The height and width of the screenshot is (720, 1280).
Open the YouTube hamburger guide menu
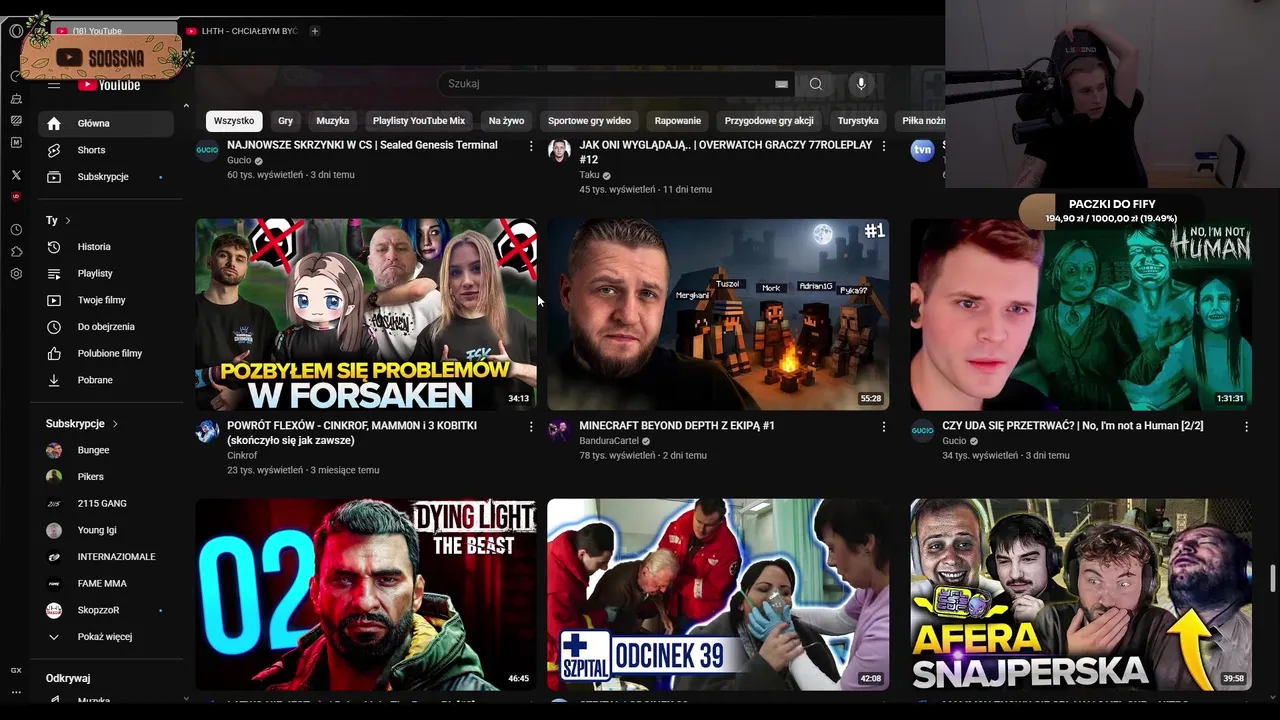tap(54, 85)
